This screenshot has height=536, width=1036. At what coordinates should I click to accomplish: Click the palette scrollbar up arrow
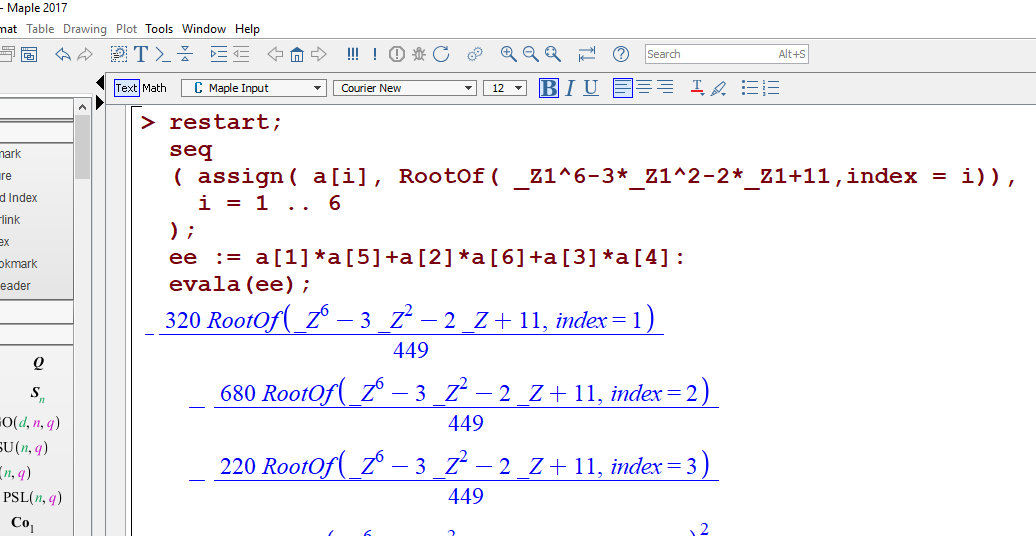pos(82,107)
